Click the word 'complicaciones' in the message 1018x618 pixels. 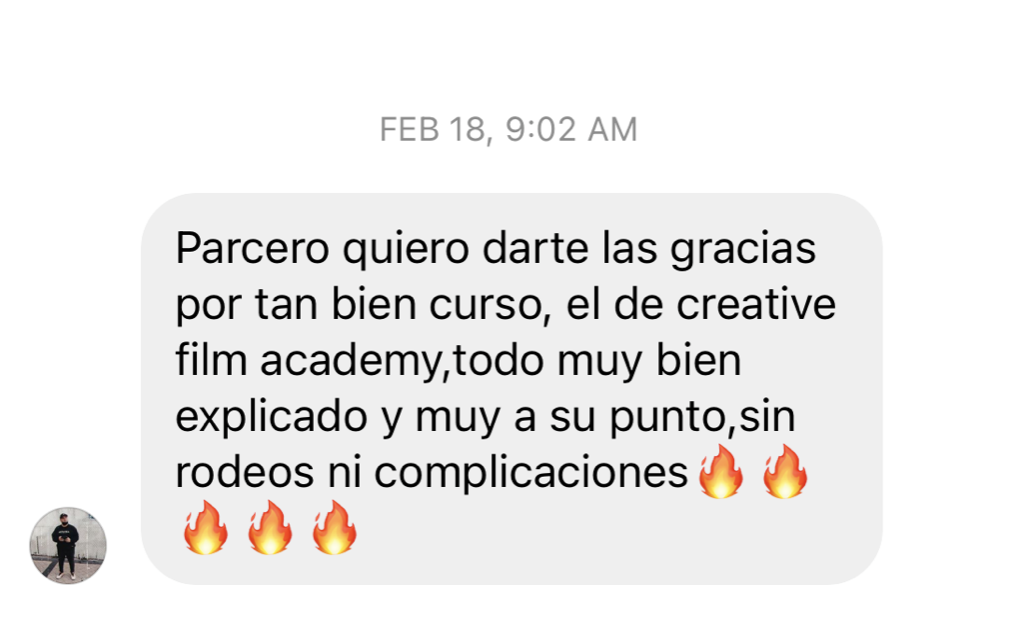(x=531, y=474)
